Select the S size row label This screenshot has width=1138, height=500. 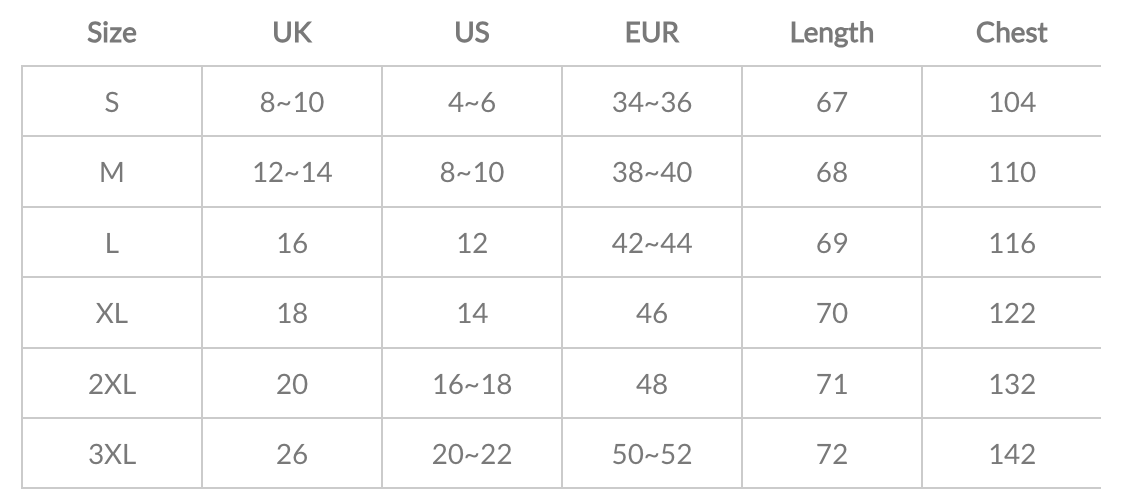coord(112,102)
